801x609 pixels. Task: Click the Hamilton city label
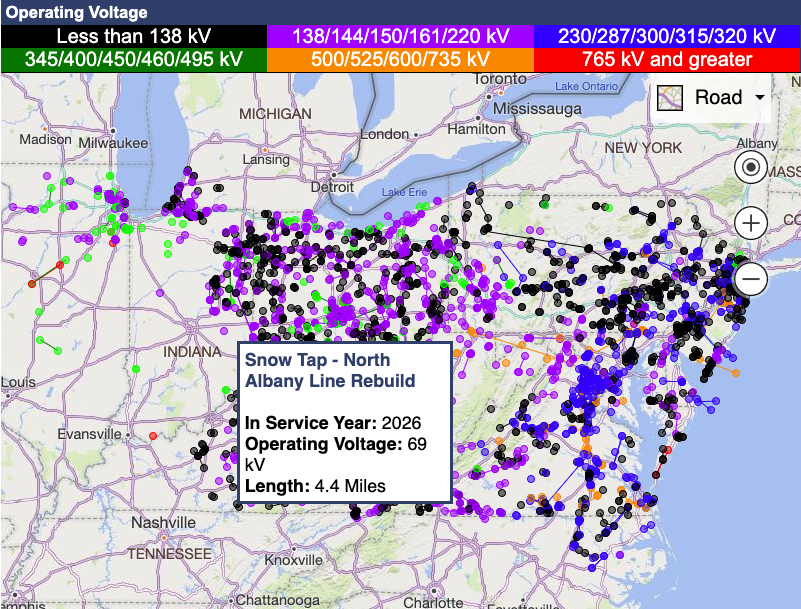tap(476, 129)
